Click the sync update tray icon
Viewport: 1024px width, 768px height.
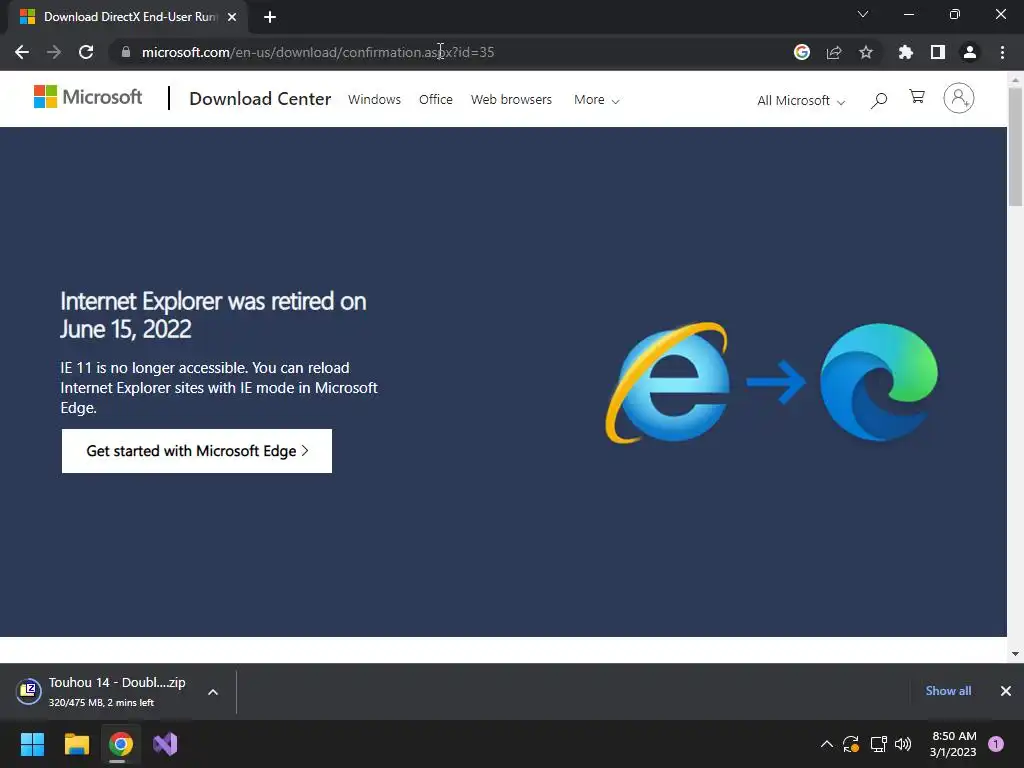851,744
